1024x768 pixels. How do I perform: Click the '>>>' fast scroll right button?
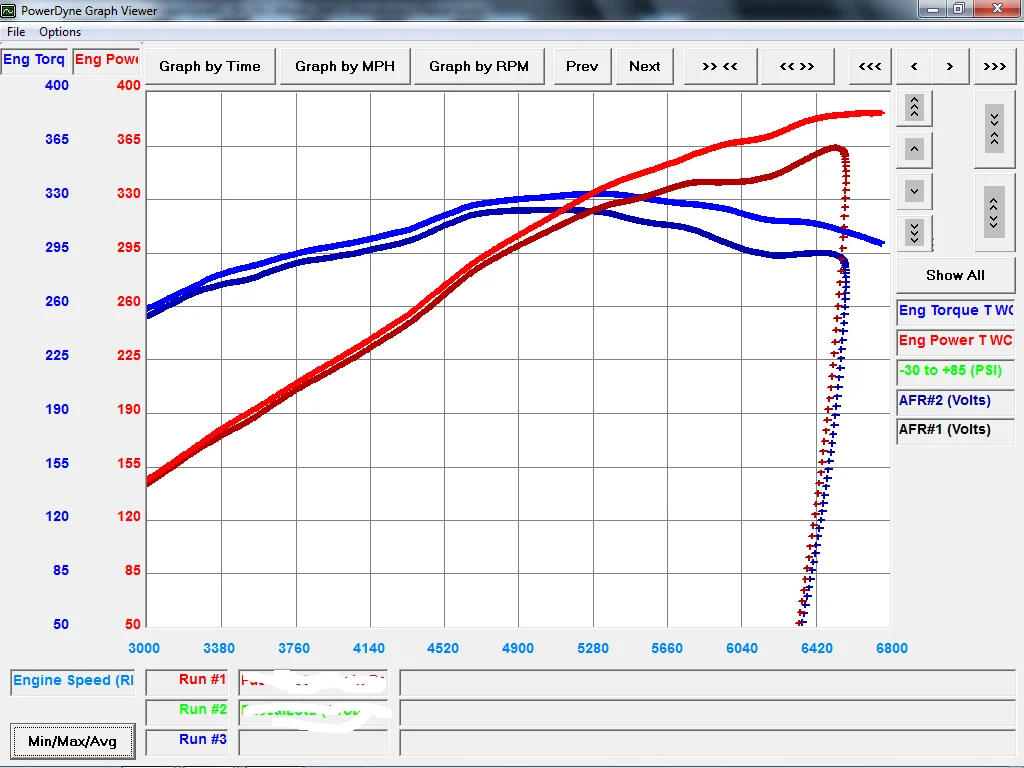(994, 67)
